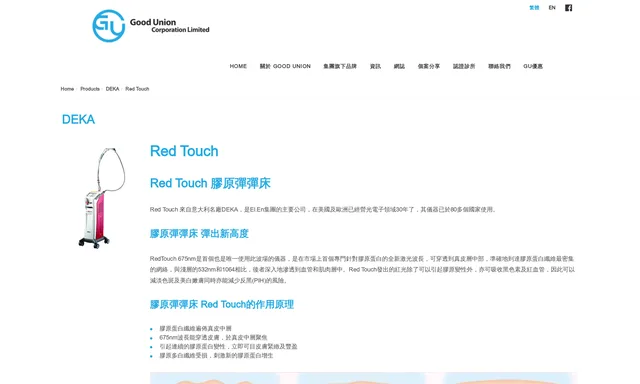Open the 集團旗下品牌 menu item

[x=340, y=66]
